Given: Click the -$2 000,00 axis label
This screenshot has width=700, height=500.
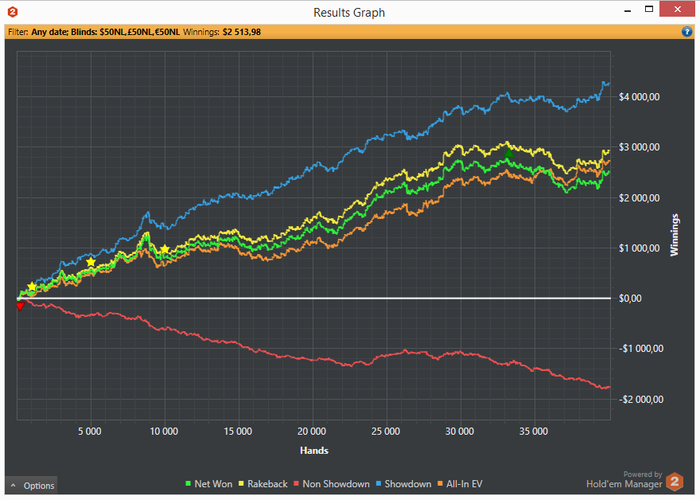Looking at the screenshot, I should coord(641,400).
